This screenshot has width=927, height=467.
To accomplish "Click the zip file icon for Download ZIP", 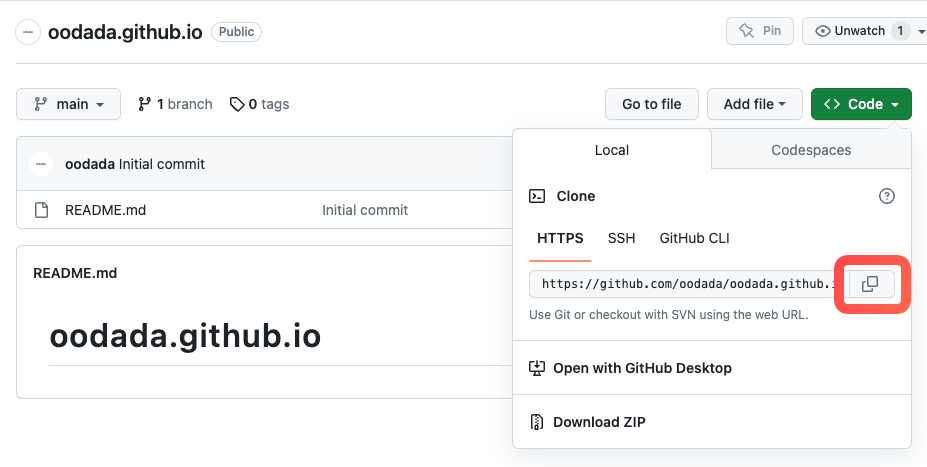I will [536, 422].
